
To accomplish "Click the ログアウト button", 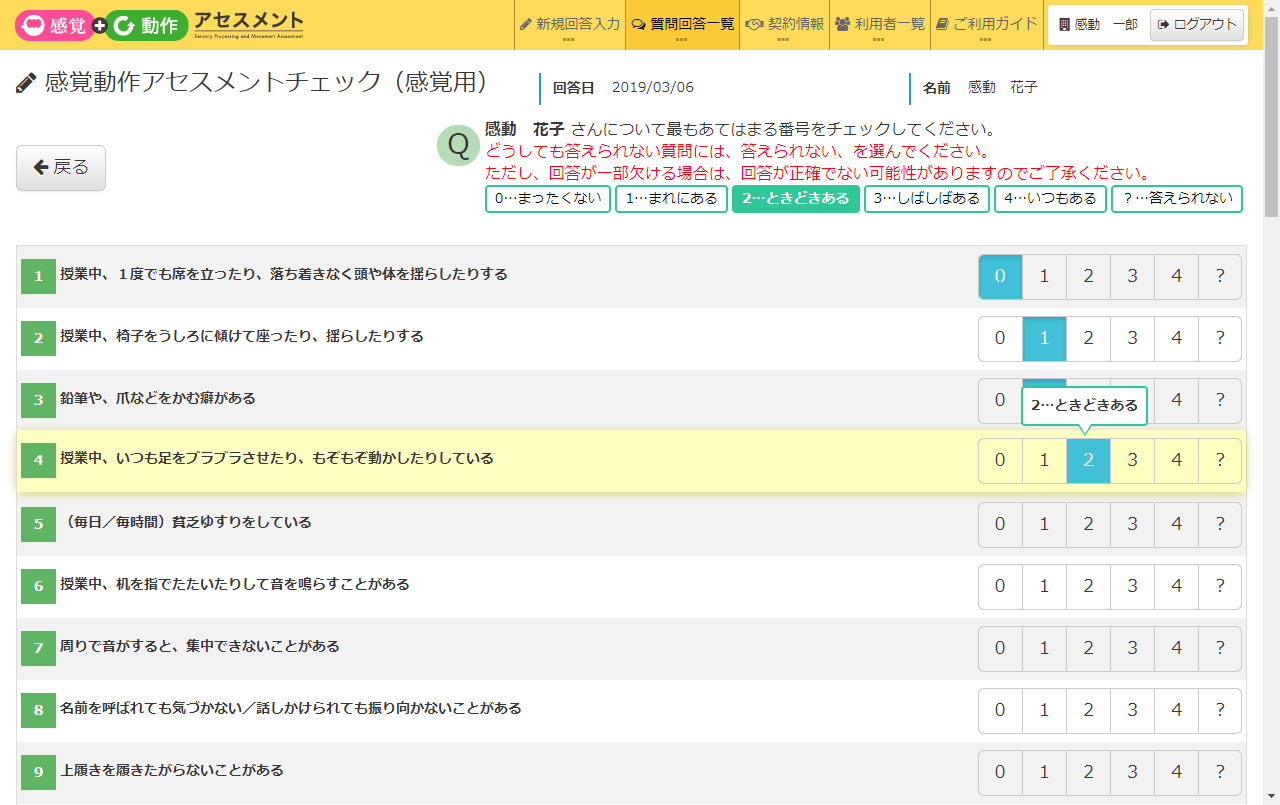I will point(1197,25).
